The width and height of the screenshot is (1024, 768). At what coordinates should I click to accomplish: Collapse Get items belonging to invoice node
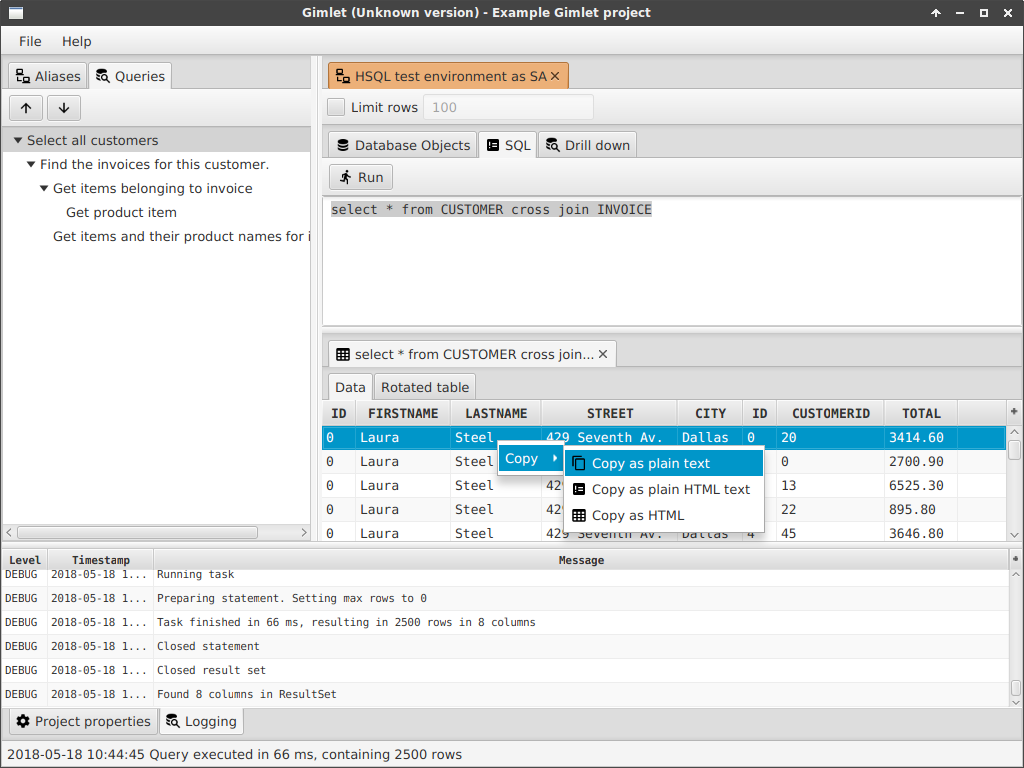tap(44, 189)
